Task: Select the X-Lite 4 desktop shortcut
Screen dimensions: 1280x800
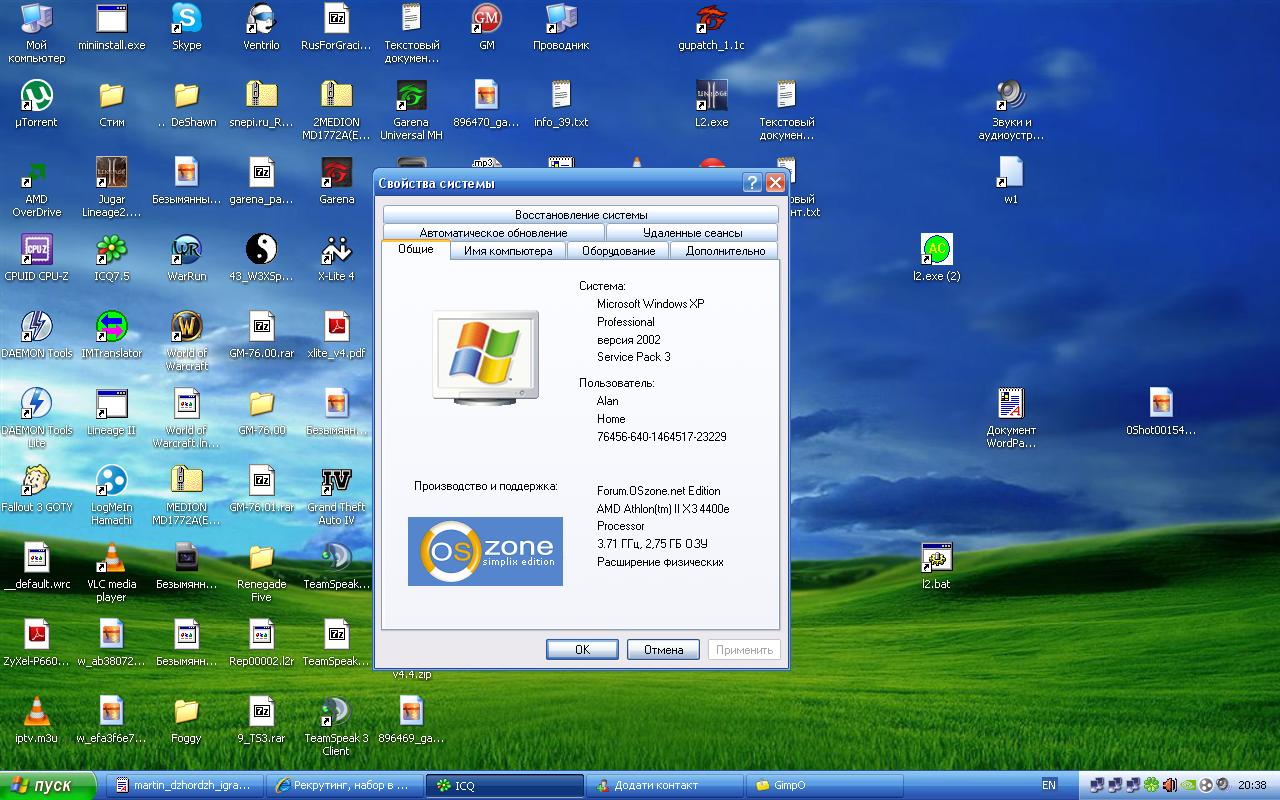Action: coord(336,258)
